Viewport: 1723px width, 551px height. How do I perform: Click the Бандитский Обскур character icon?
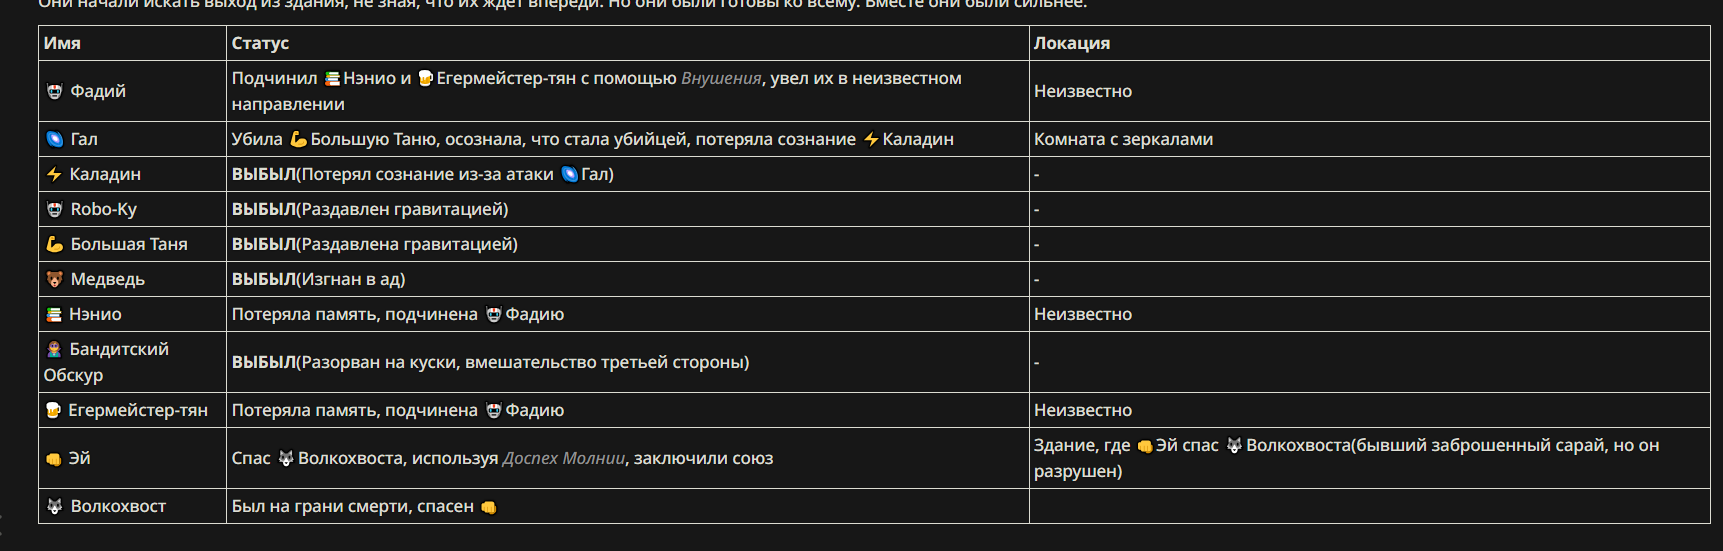[54, 349]
